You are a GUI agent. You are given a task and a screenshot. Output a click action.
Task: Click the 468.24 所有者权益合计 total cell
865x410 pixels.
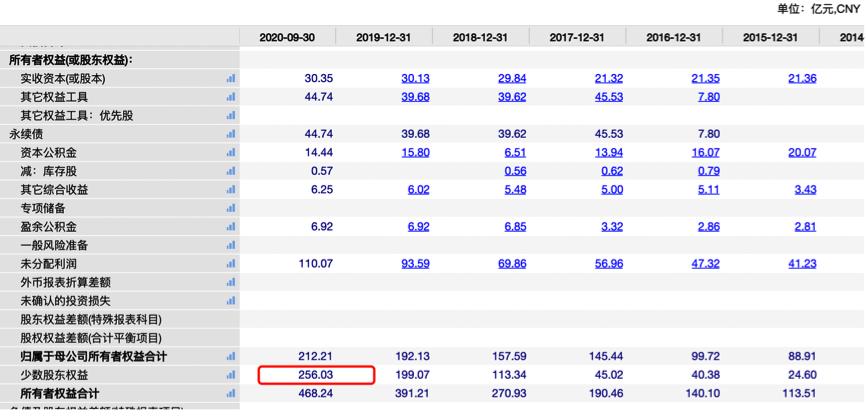coord(316,394)
